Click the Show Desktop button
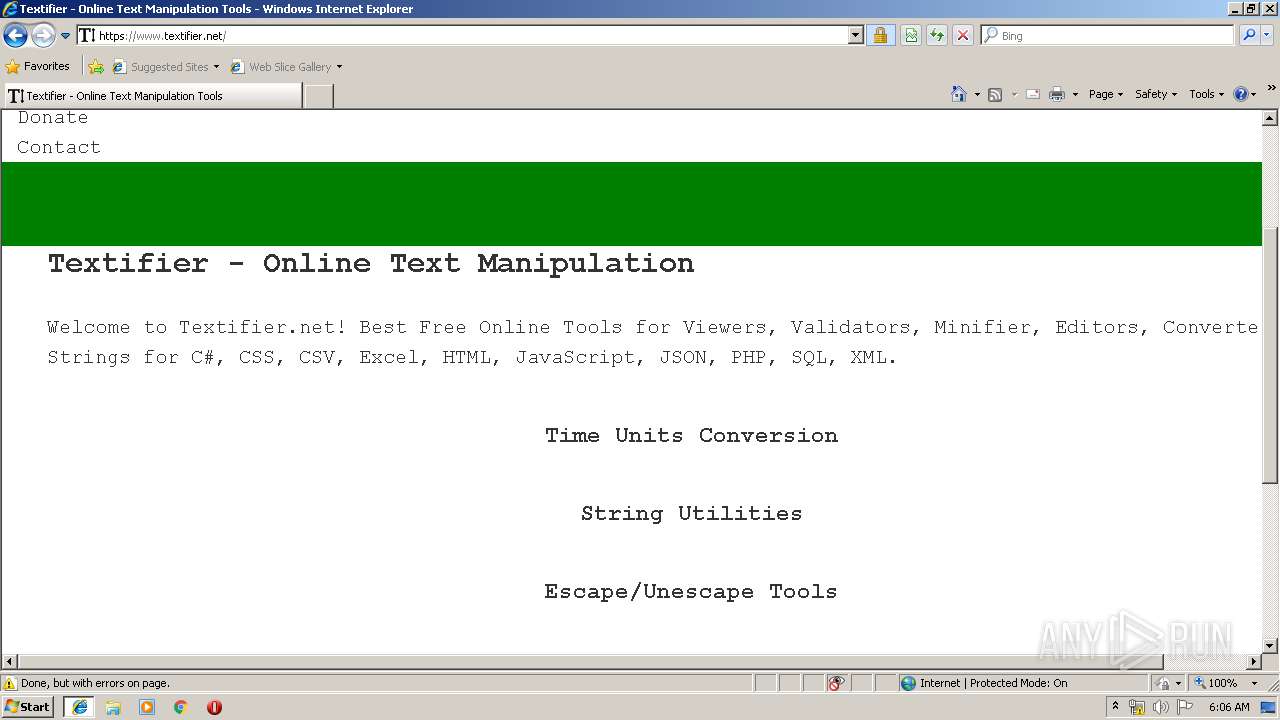This screenshot has width=1280, height=720. click(1270, 707)
